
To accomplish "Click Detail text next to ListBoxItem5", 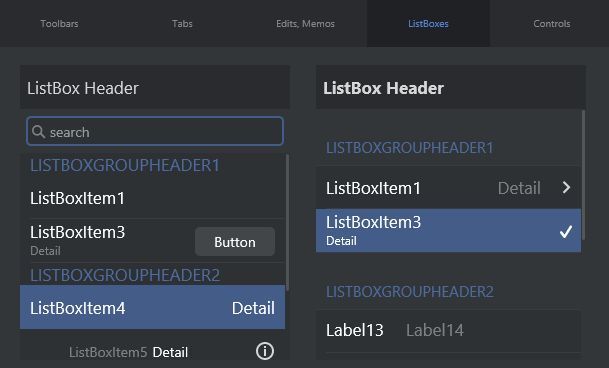I will [170, 352].
